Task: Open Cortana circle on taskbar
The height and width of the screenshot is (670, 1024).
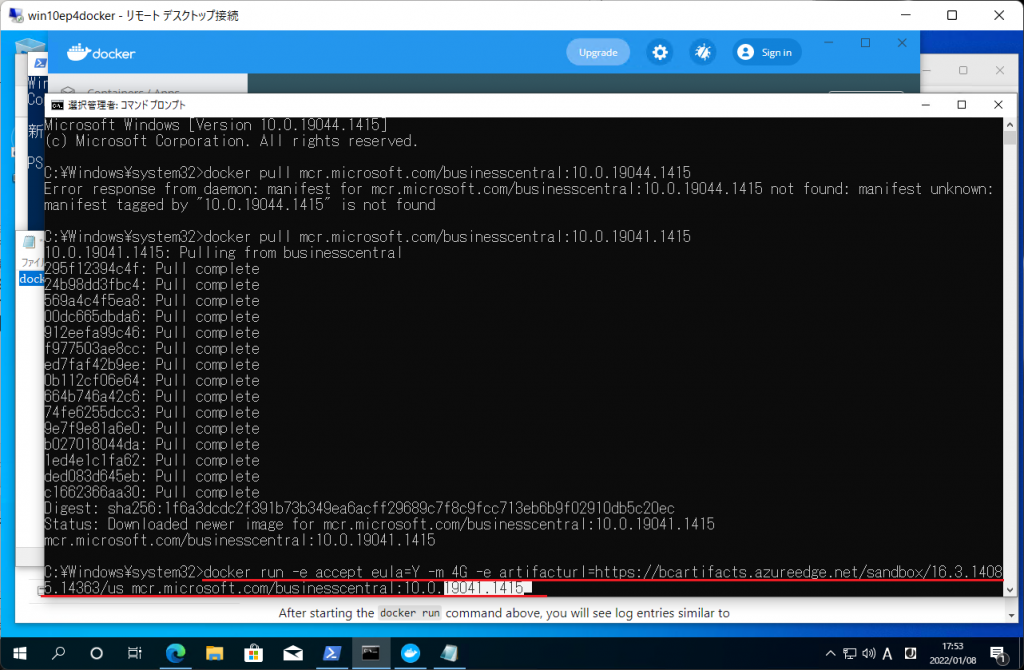Action: tap(96, 653)
